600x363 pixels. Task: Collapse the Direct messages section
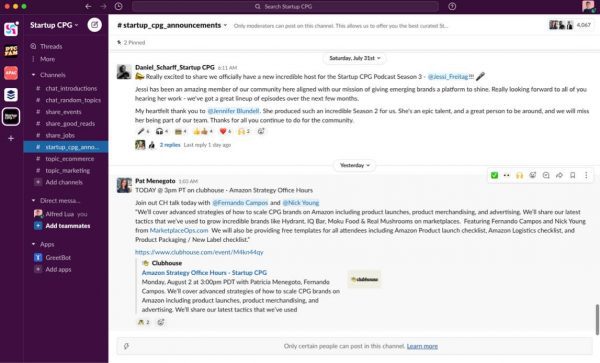tap(33, 200)
